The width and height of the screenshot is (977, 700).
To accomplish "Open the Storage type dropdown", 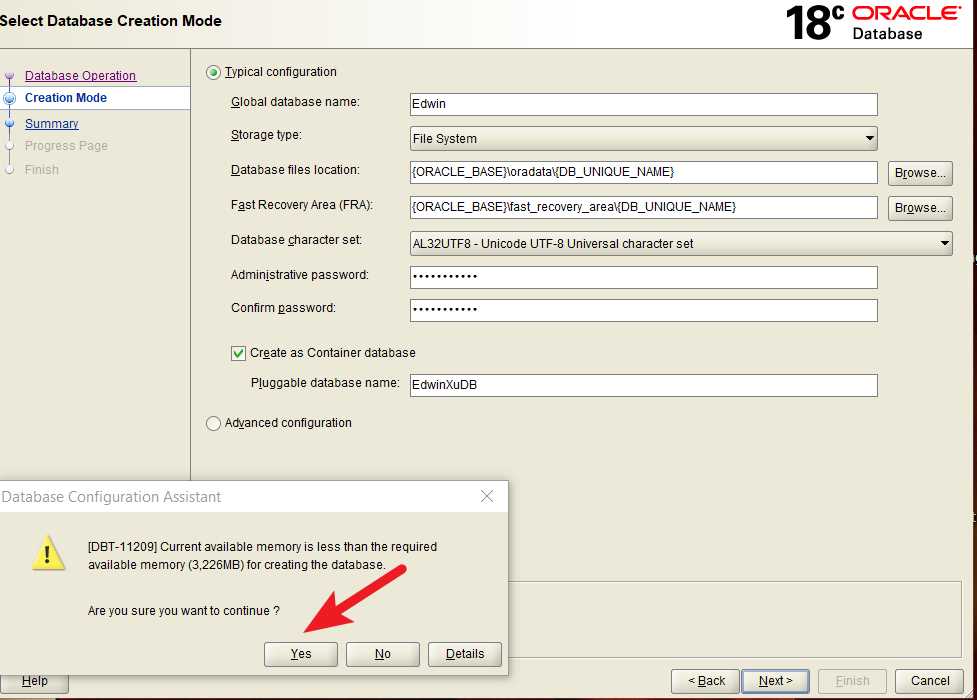I will click(x=644, y=138).
